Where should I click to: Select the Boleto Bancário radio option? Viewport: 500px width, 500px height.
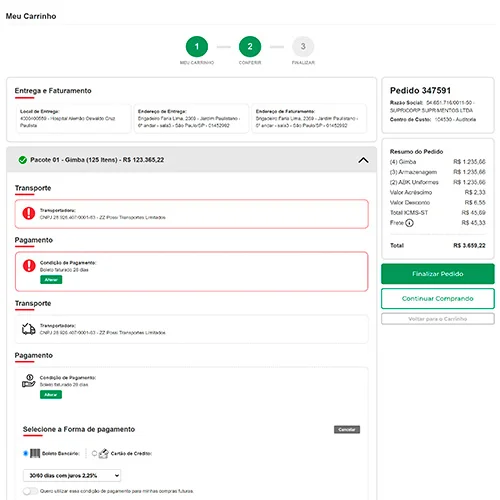click(25, 453)
